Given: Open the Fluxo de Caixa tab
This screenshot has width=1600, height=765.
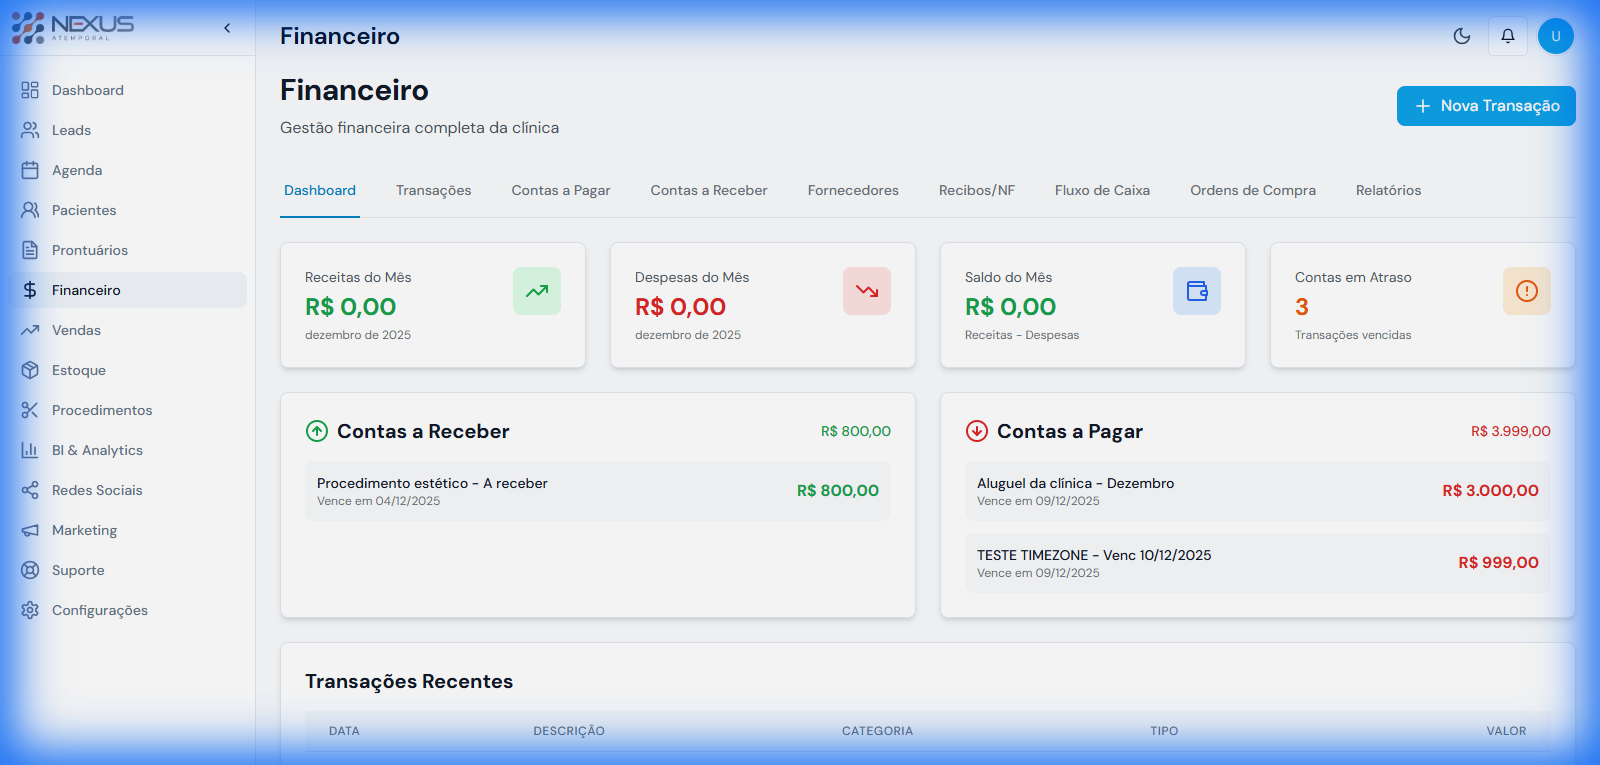Looking at the screenshot, I should 1102,190.
